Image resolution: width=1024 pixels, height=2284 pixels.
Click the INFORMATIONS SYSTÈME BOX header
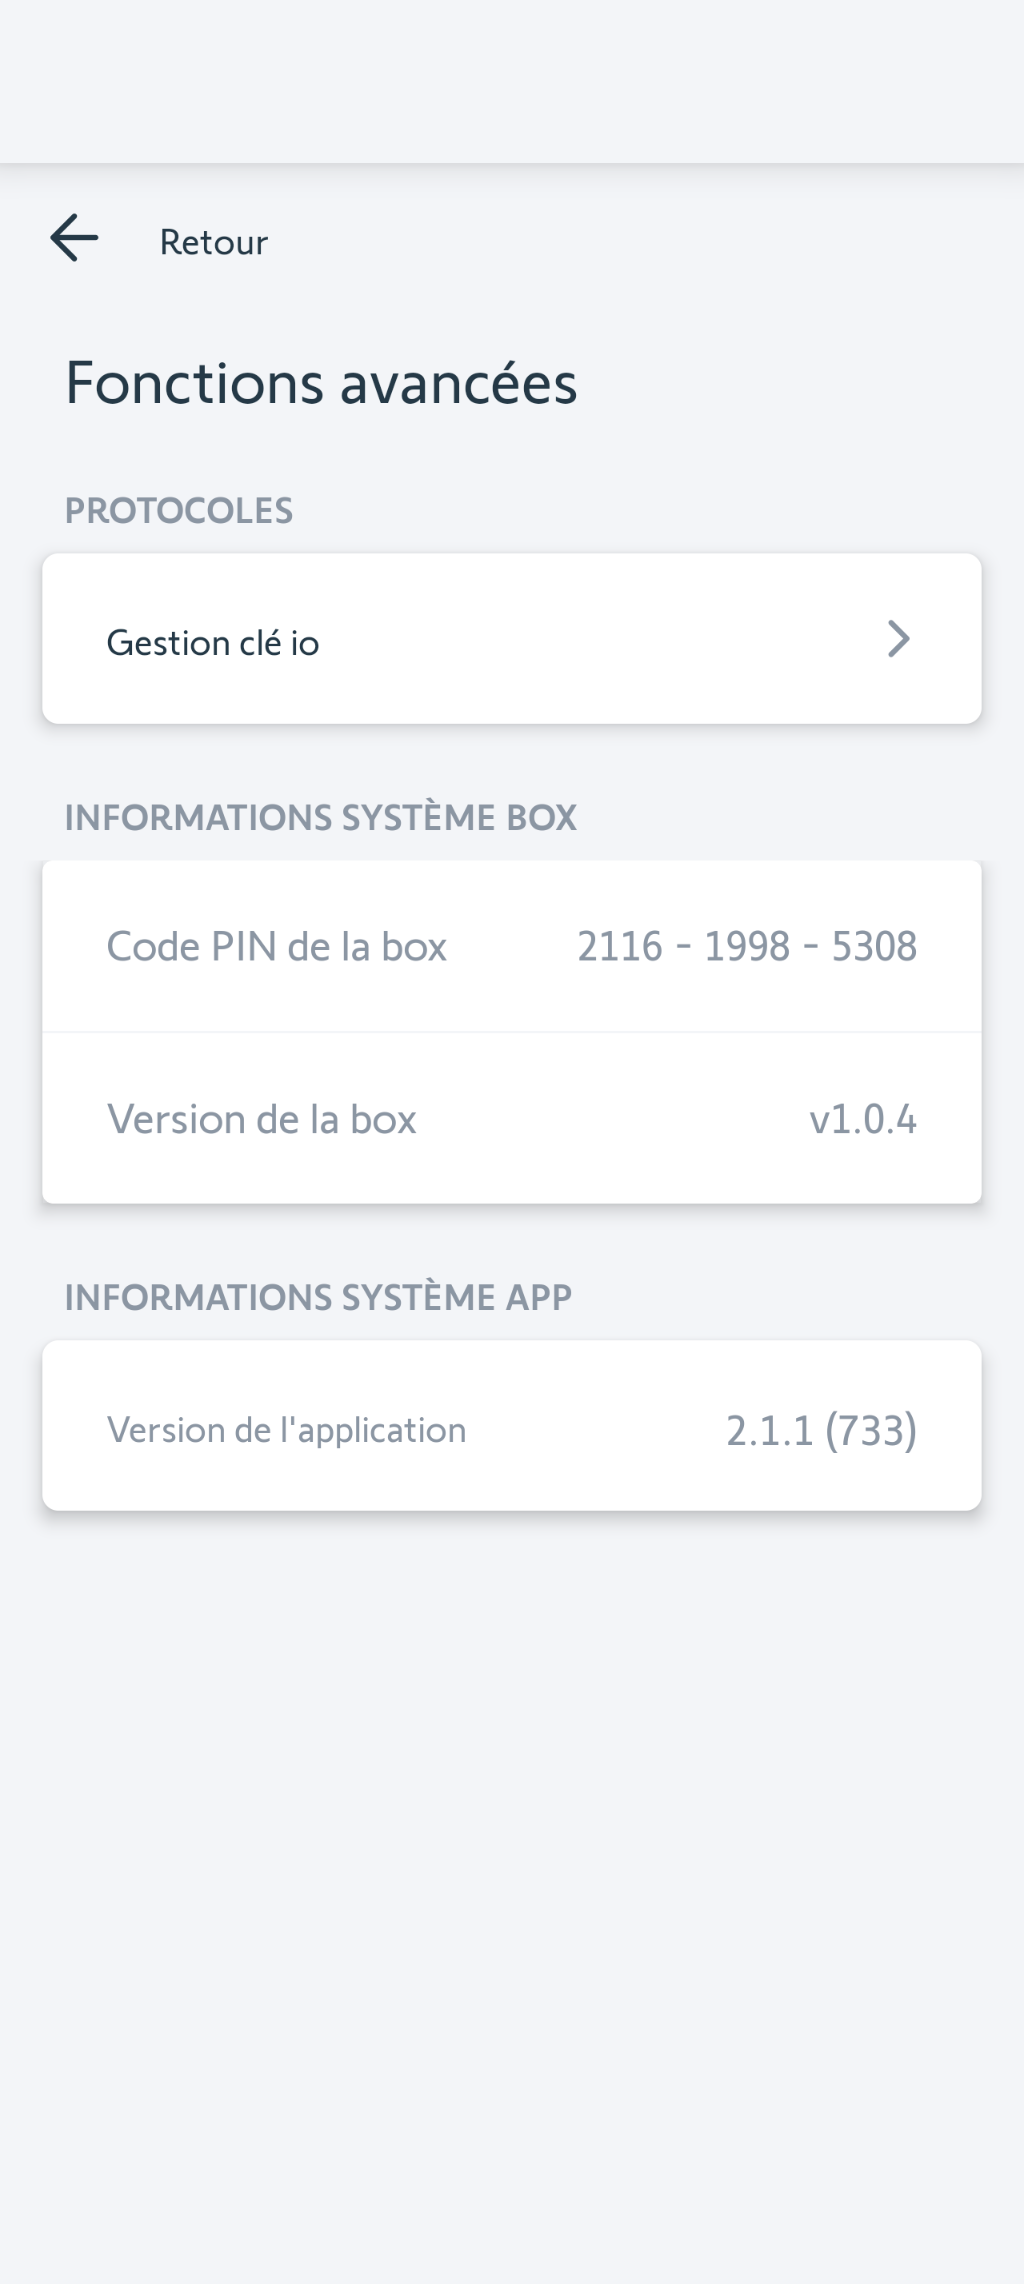[x=320, y=818]
